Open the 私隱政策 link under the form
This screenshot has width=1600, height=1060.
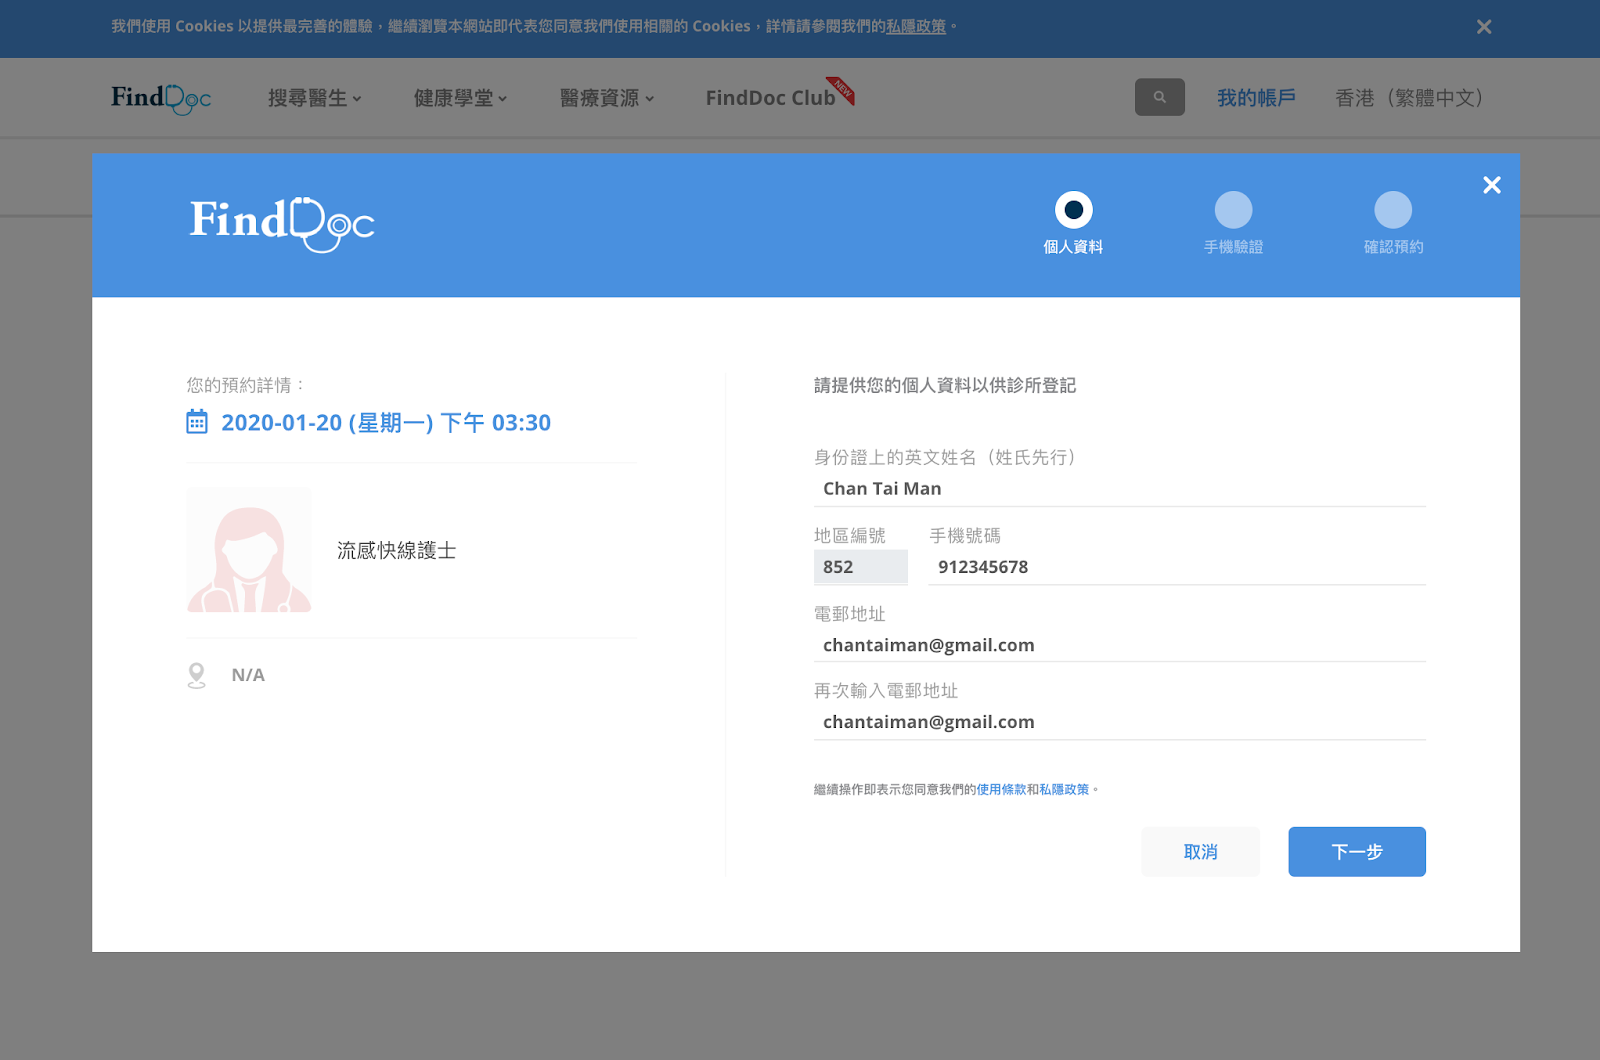point(1064,789)
